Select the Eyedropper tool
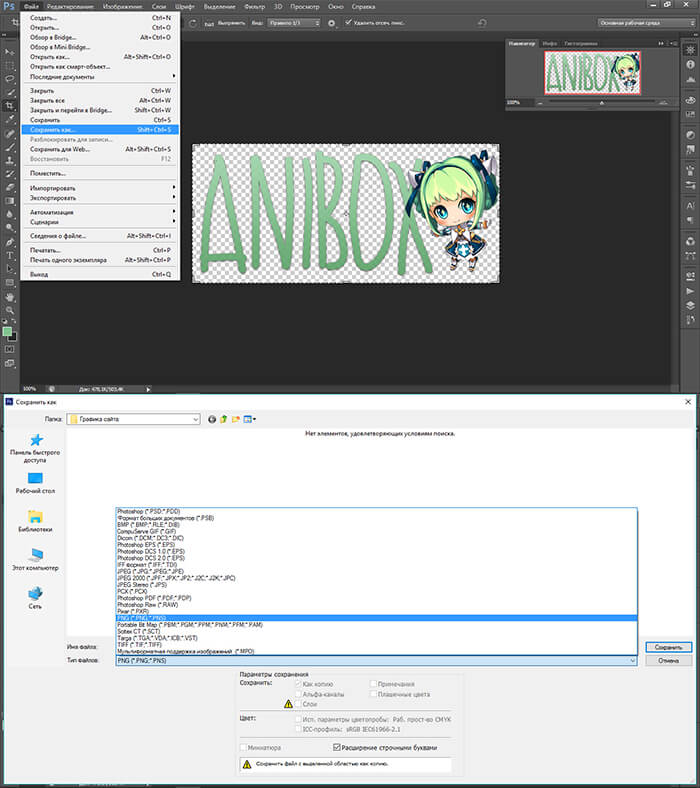Viewport: 700px width, 788px height. click(10, 119)
